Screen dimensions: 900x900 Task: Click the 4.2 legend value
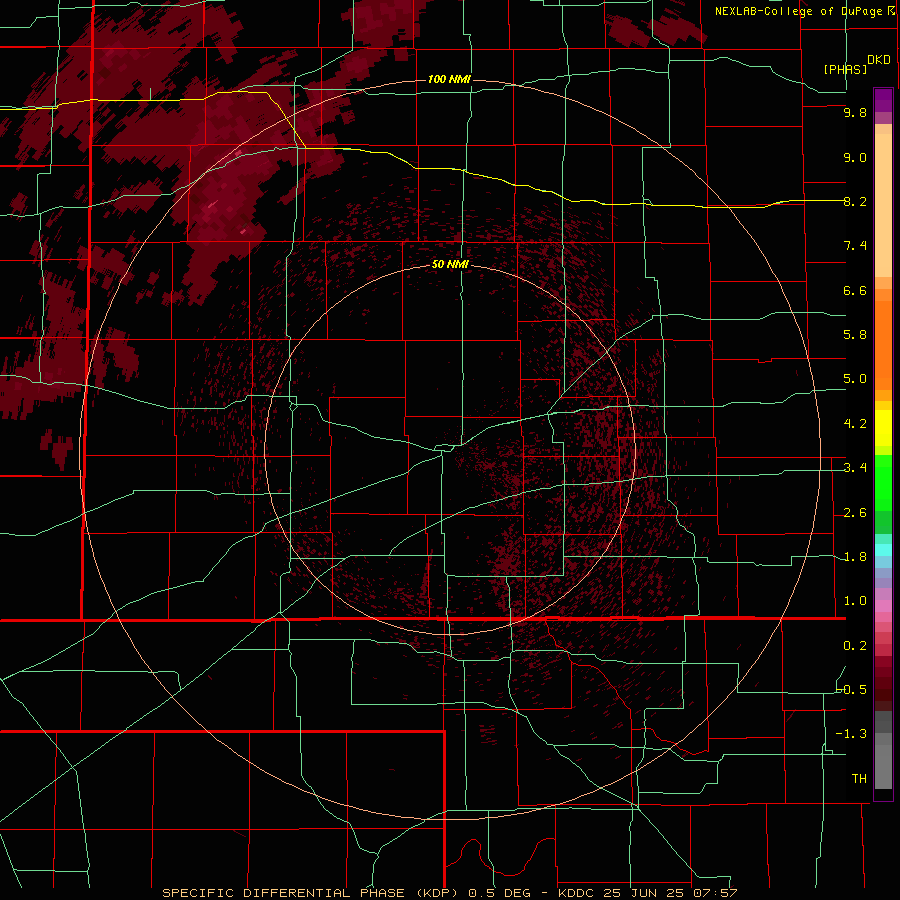(x=855, y=424)
